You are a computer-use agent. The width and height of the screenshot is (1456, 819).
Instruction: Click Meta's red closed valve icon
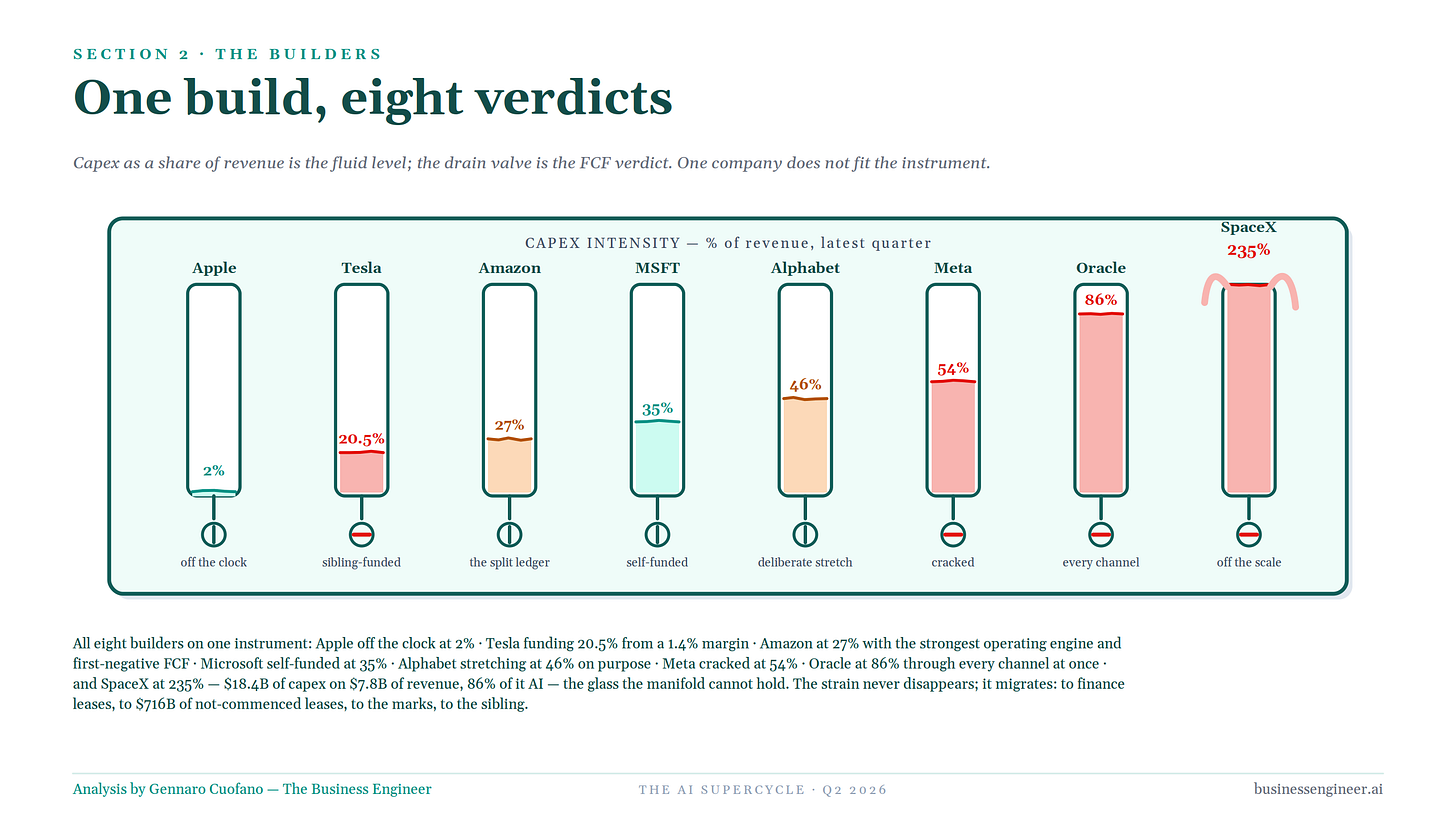[x=953, y=534]
